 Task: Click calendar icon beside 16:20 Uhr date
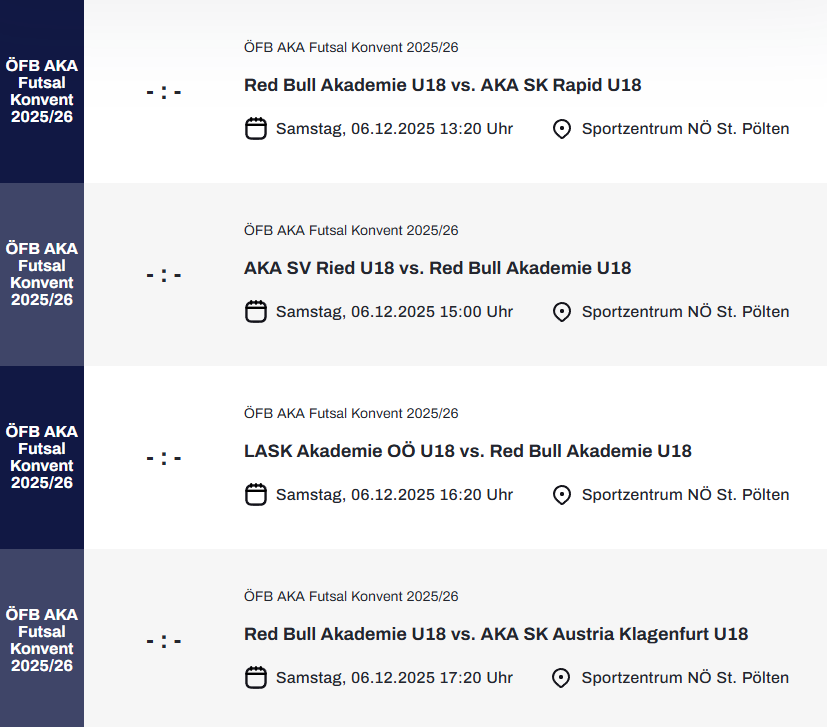(x=256, y=494)
